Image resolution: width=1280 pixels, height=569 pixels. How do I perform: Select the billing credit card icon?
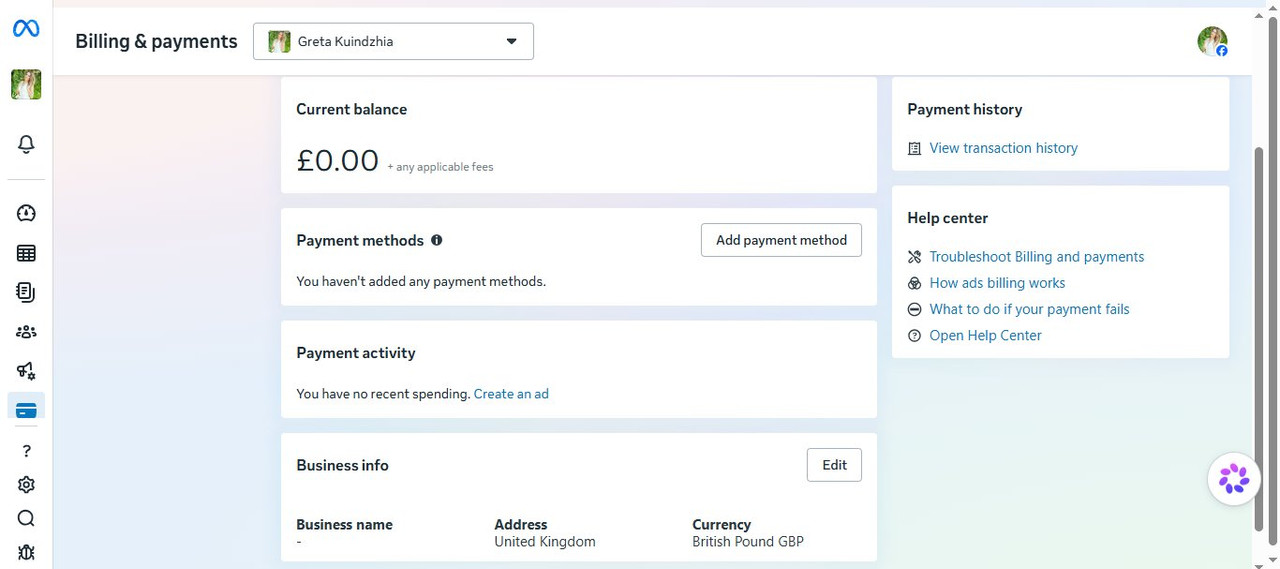(x=26, y=410)
